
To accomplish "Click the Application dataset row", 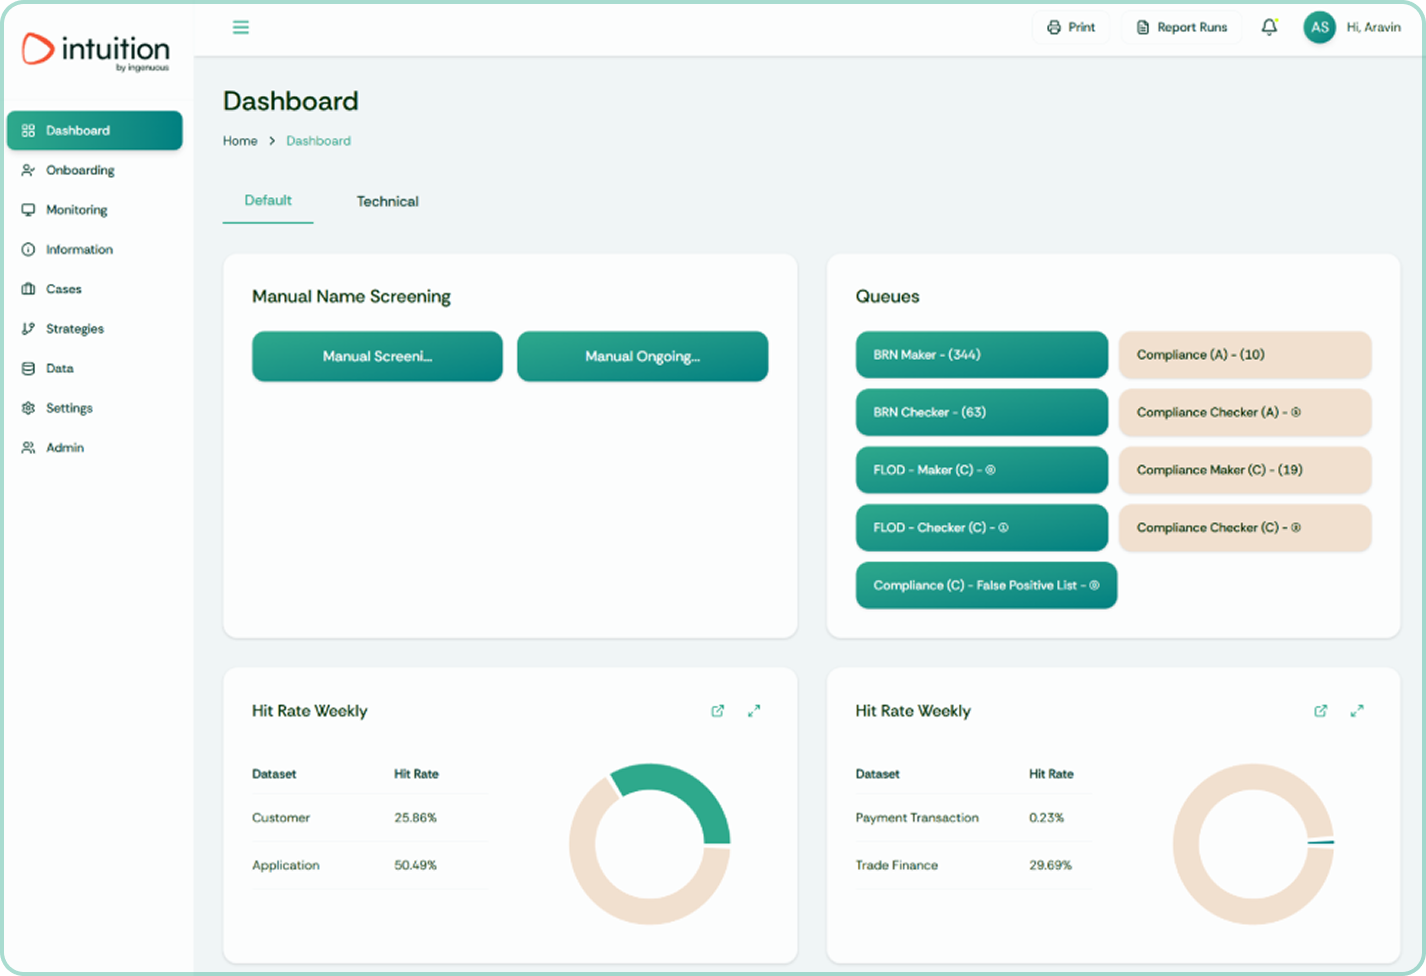I will coord(369,866).
